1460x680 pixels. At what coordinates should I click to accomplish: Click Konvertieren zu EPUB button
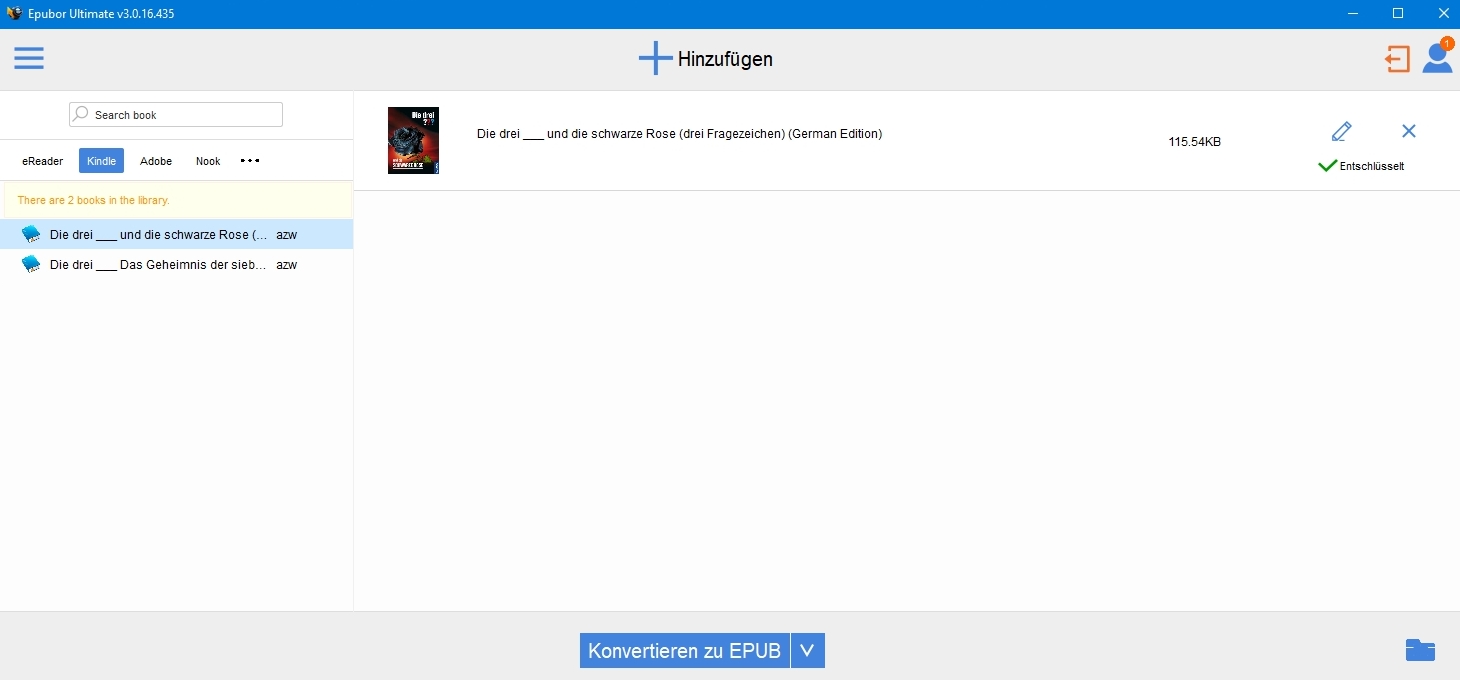click(684, 650)
